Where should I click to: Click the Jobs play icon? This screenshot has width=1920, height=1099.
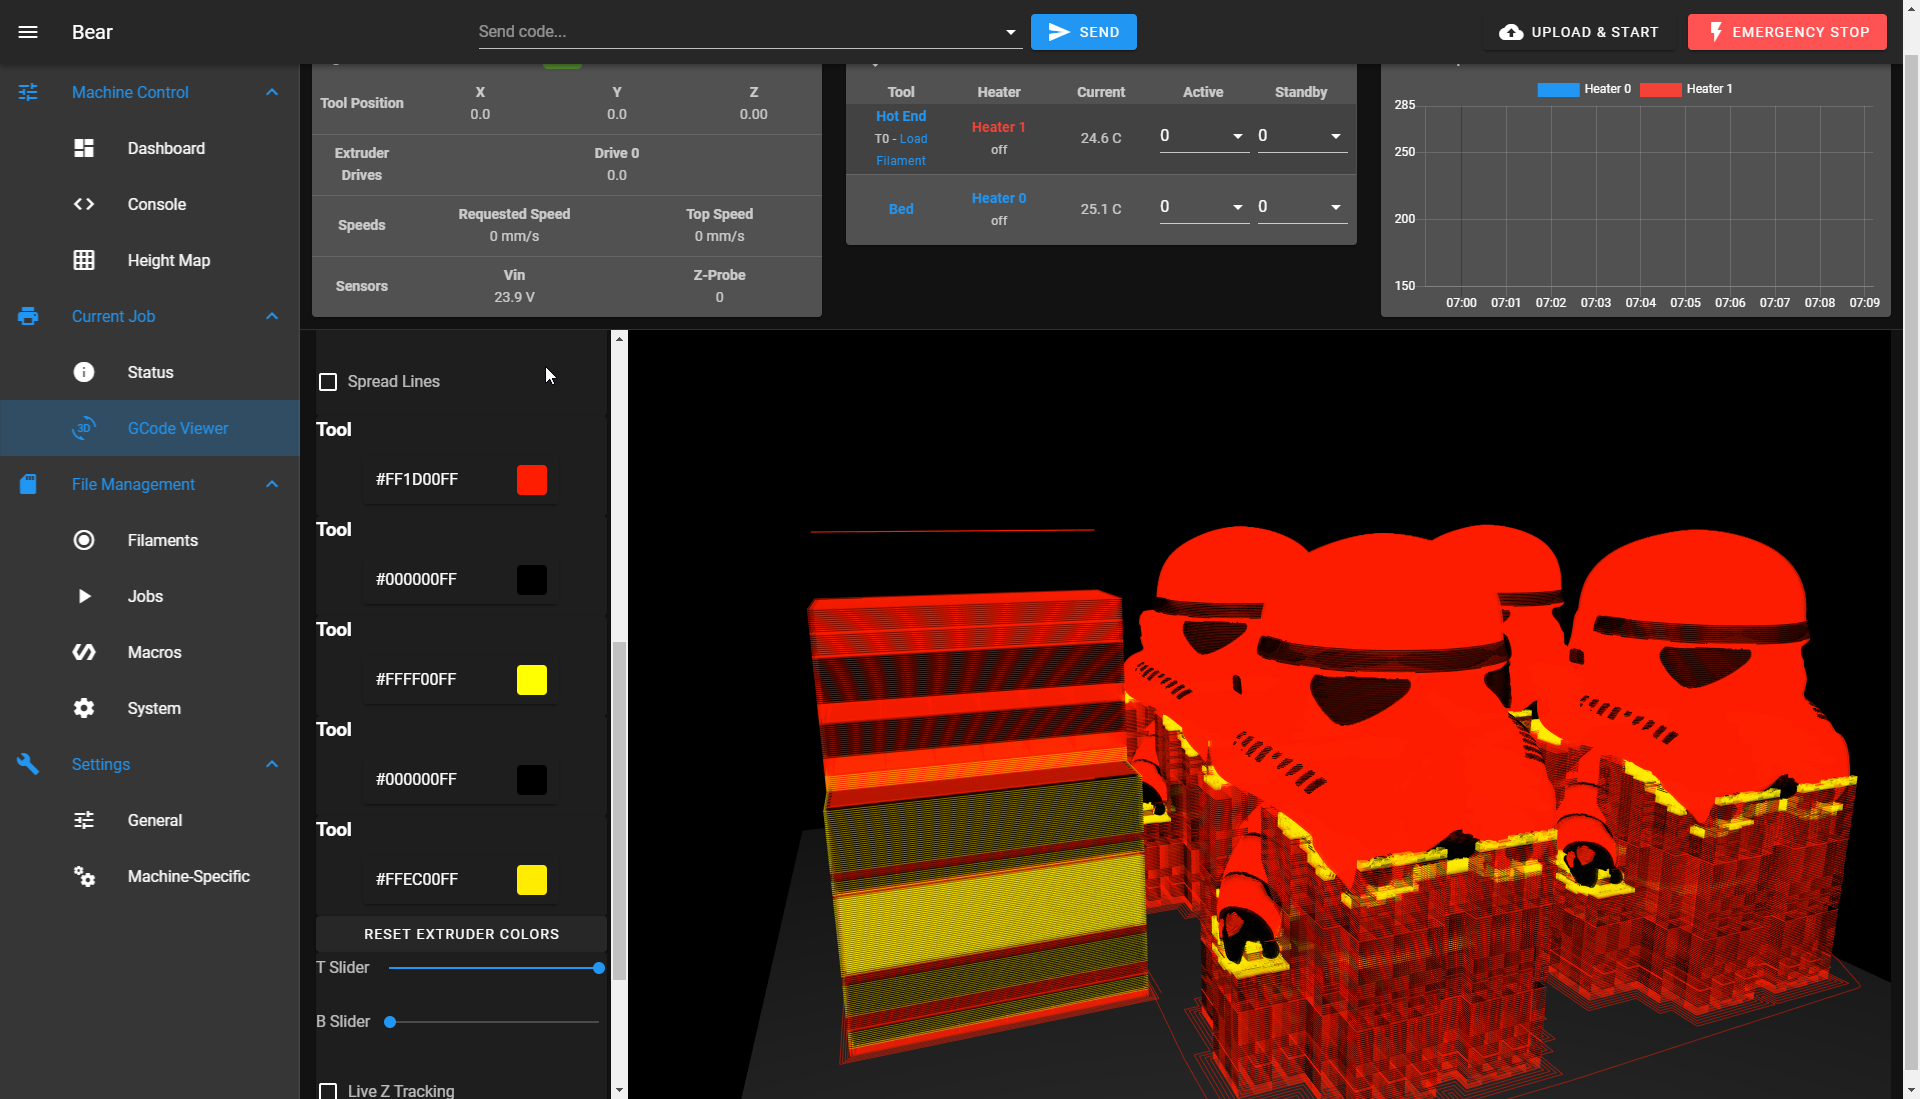[x=84, y=596]
